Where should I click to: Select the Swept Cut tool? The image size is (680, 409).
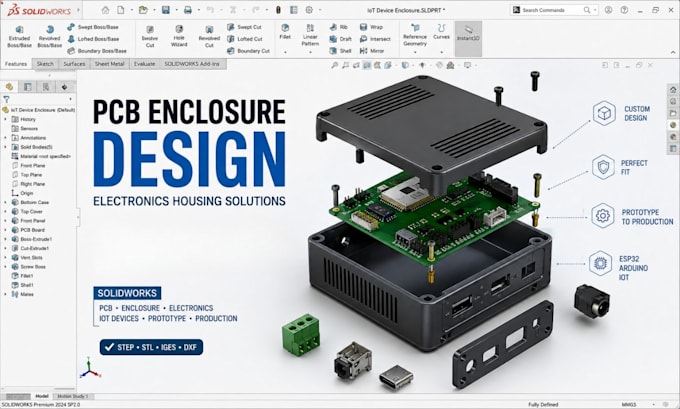(244, 27)
